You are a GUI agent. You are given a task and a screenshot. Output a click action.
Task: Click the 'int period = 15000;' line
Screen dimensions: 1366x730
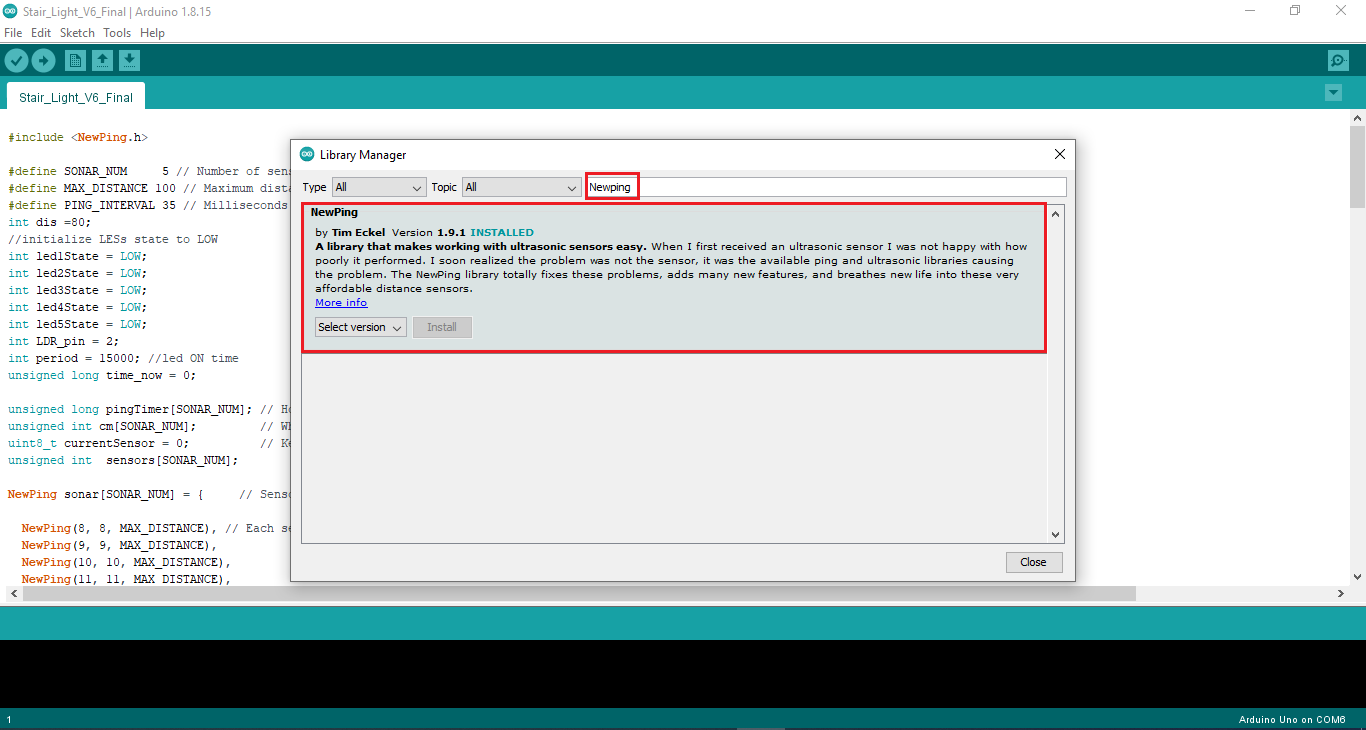(123, 358)
